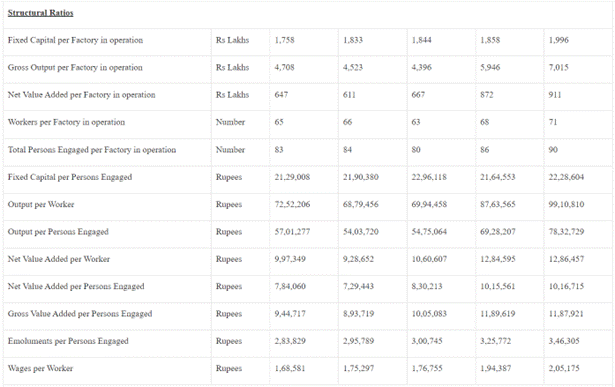The height and width of the screenshot is (387, 615).
Task: Select the value 2,05,175 in Wages row
Action: [x=564, y=369]
